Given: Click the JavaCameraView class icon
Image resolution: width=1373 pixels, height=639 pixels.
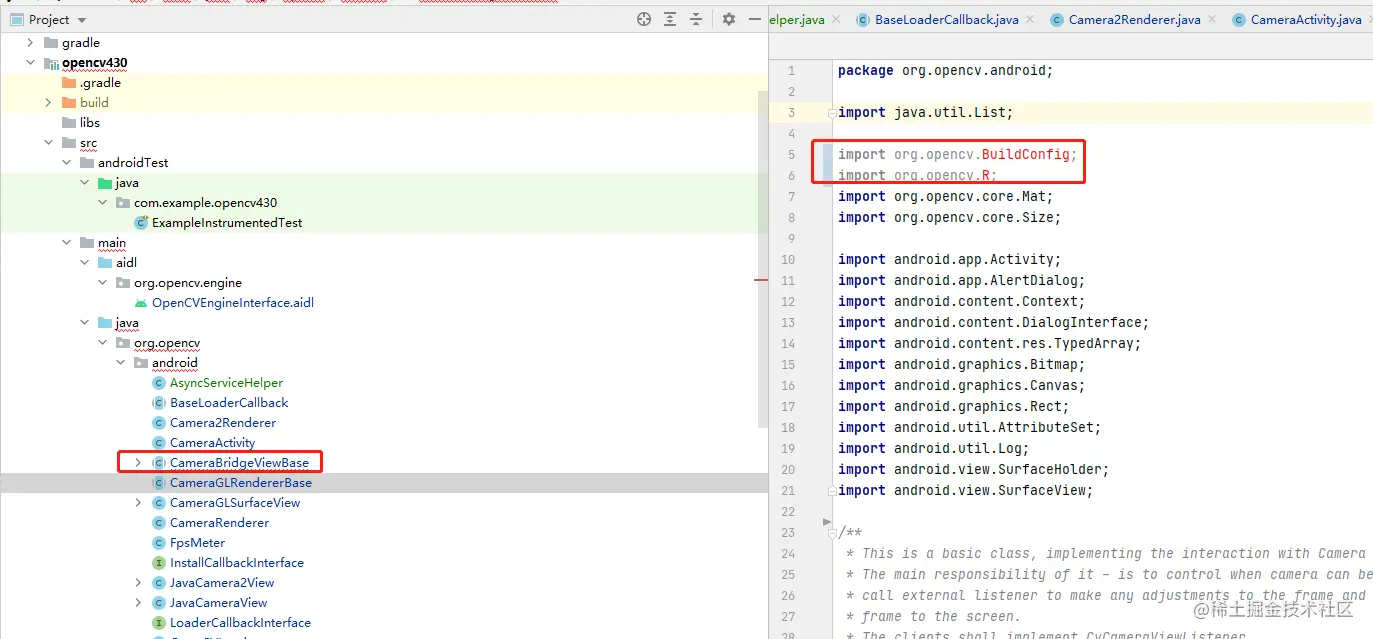Looking at the screenshot, I should (x=159, y=603).
